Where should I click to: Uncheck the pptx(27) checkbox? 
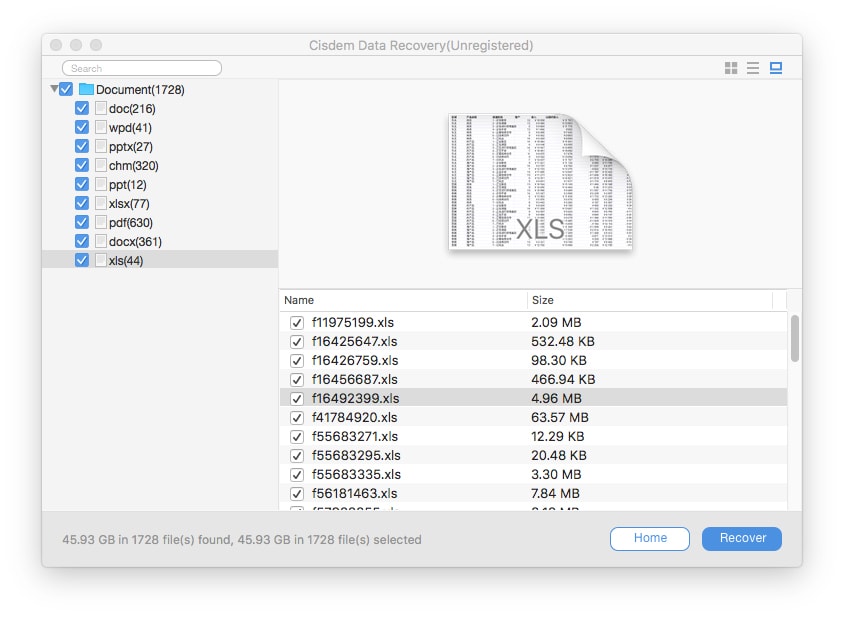tap(82, 146)
